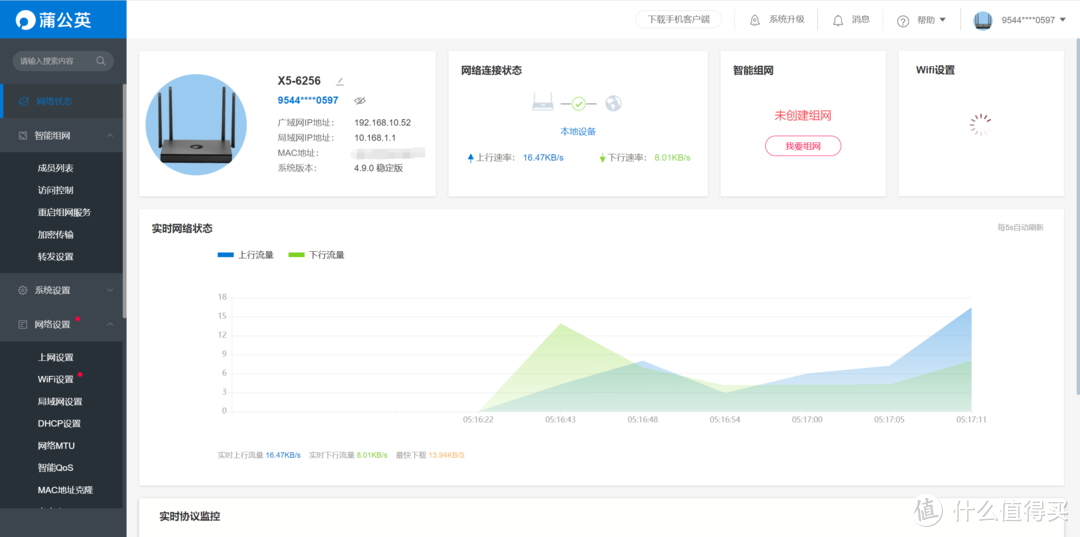Click the 消息 bell icon
The height and width of the screenshot is (537, 1080).
(838, 20)
